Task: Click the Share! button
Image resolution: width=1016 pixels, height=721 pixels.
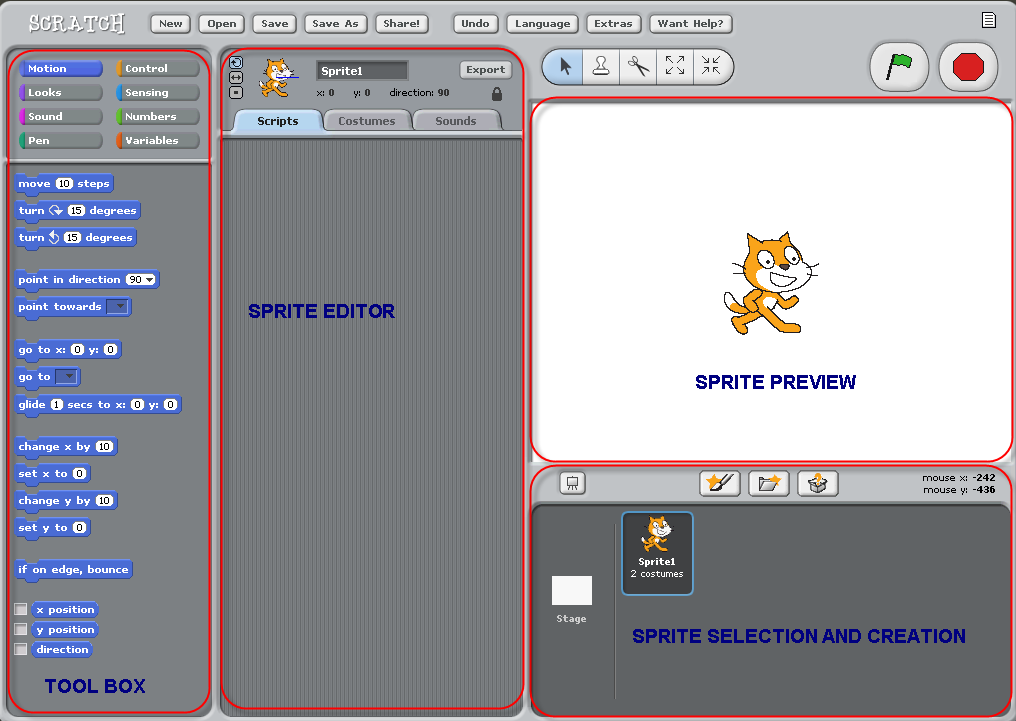Action: pos(401,23)
